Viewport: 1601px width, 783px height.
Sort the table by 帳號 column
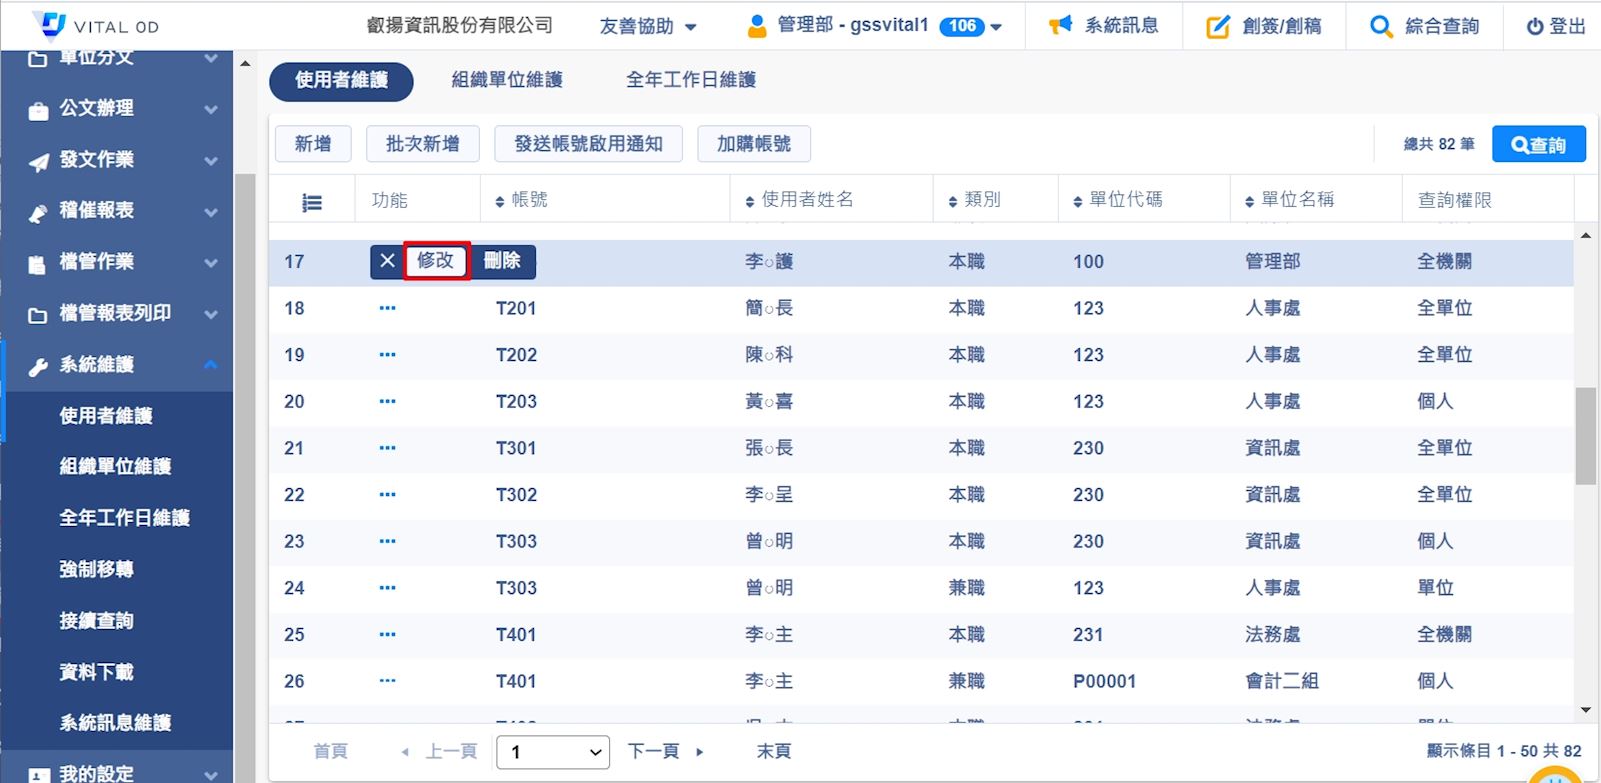pyautogui.click(x=500, y=201)
